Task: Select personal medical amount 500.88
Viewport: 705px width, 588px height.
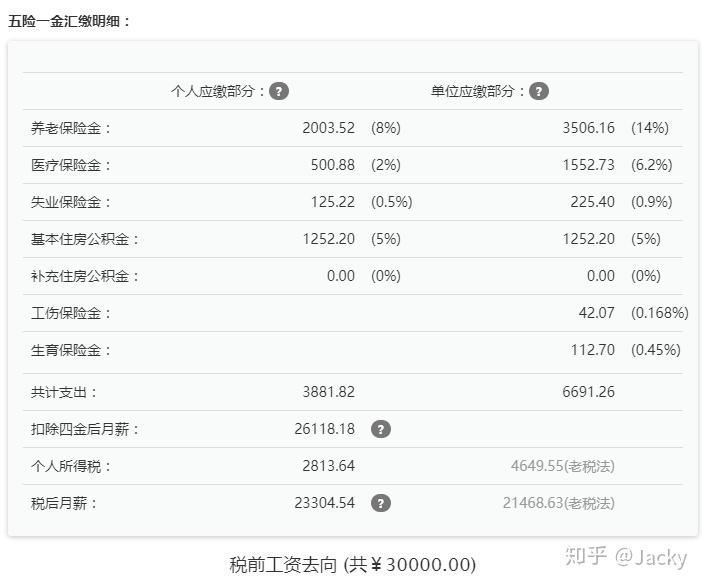Action: [x=333, y=165]
